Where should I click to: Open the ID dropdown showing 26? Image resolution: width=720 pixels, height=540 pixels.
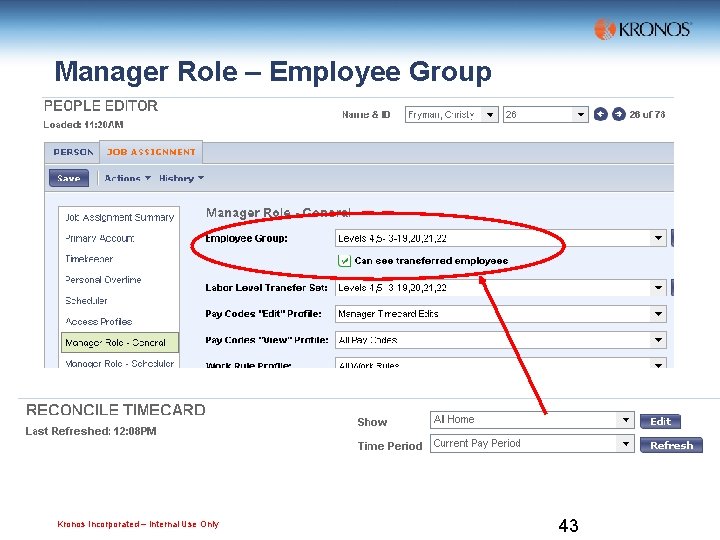pyautogui.click(x=546, y=114)
